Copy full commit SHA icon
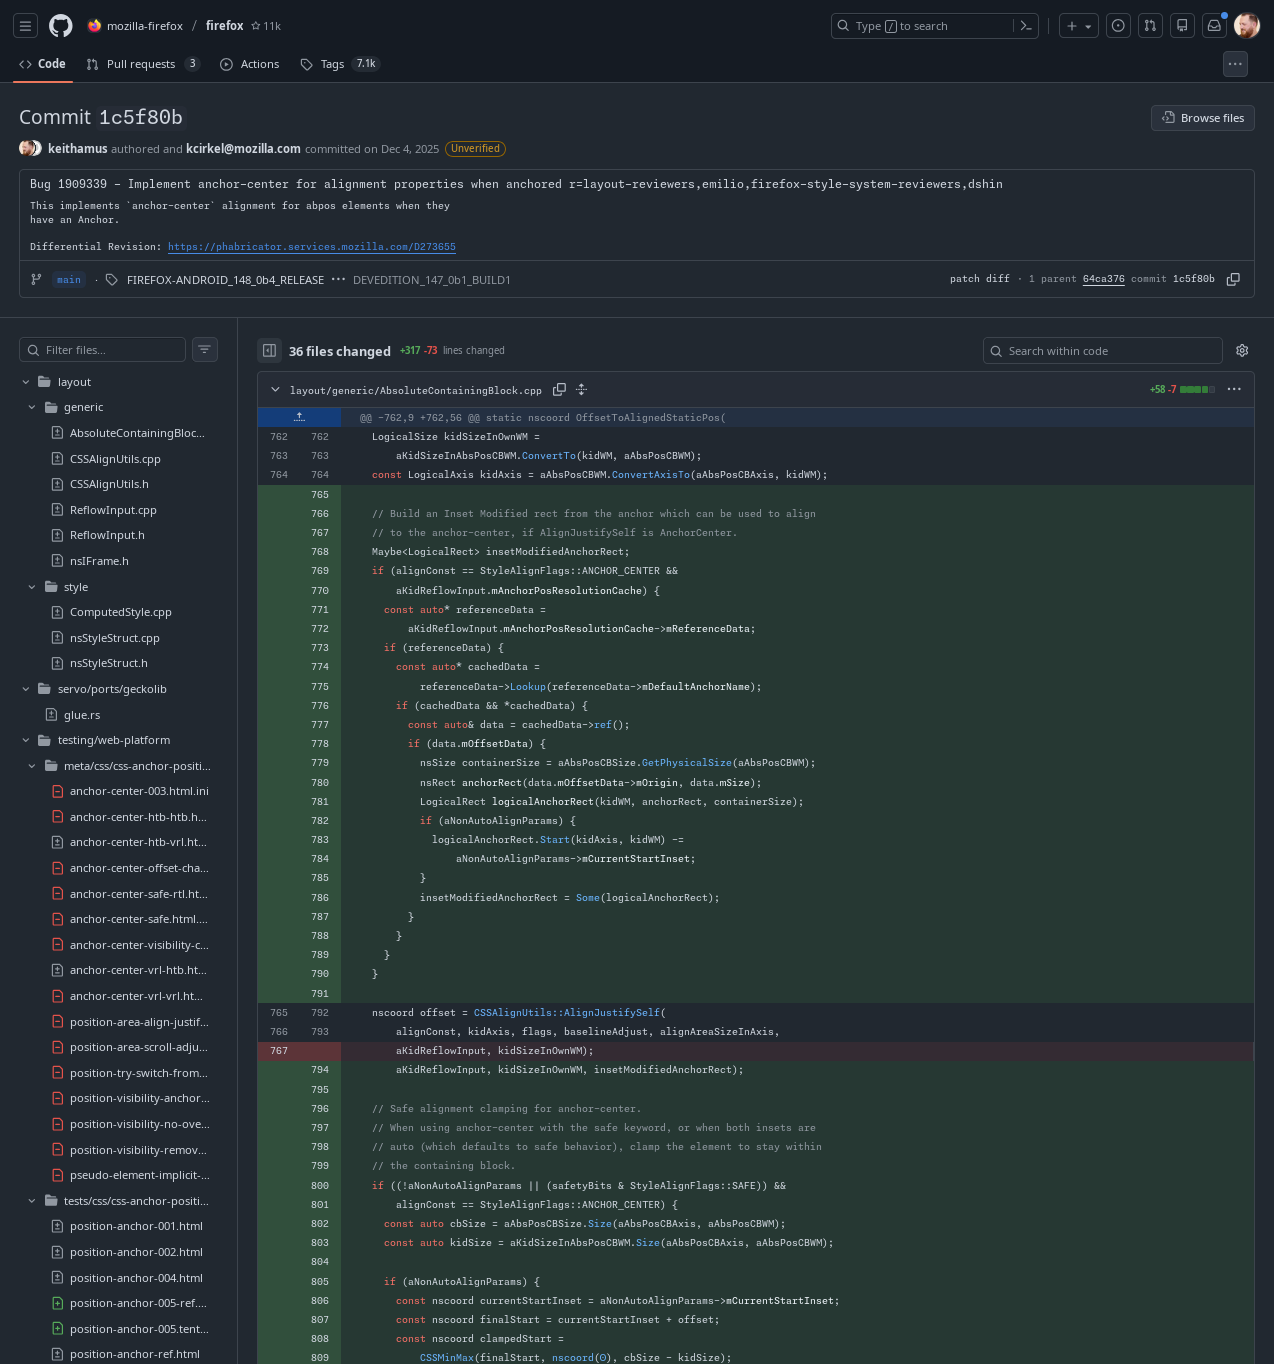 pyautogui.click(x=1233, y=280)
